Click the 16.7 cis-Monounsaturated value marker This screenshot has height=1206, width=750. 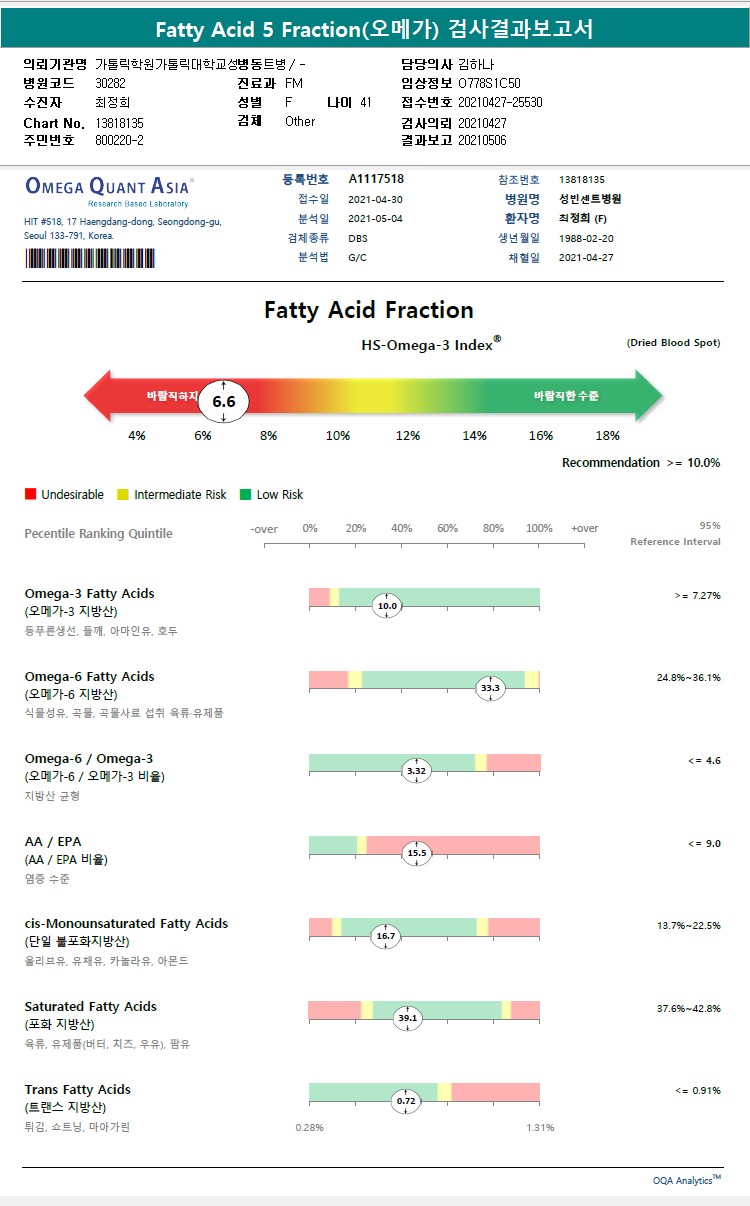click(385, 936)
